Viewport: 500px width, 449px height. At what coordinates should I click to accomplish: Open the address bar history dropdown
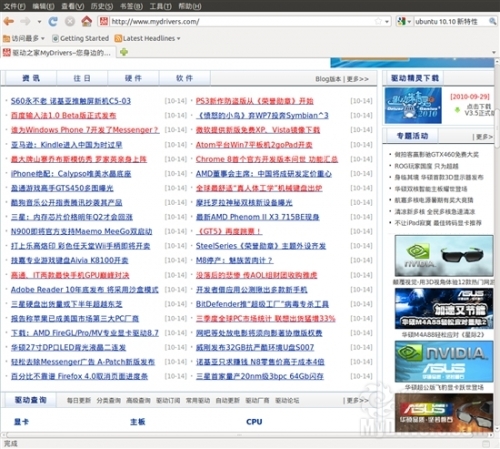(387, 22)
